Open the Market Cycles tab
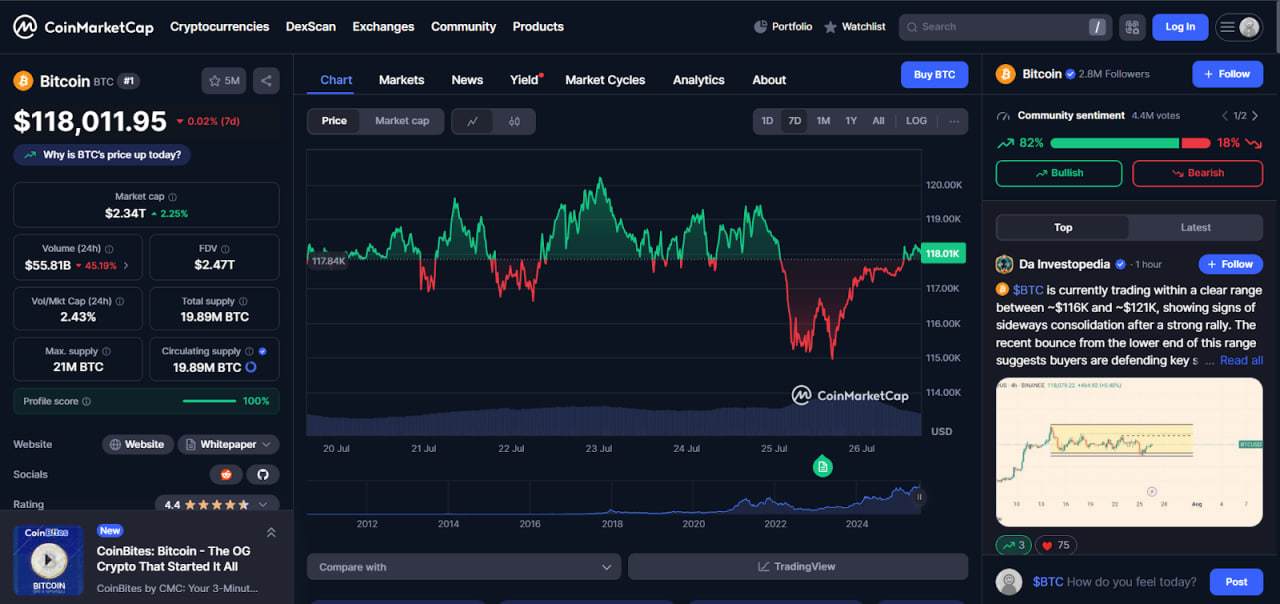 point(605,80)
